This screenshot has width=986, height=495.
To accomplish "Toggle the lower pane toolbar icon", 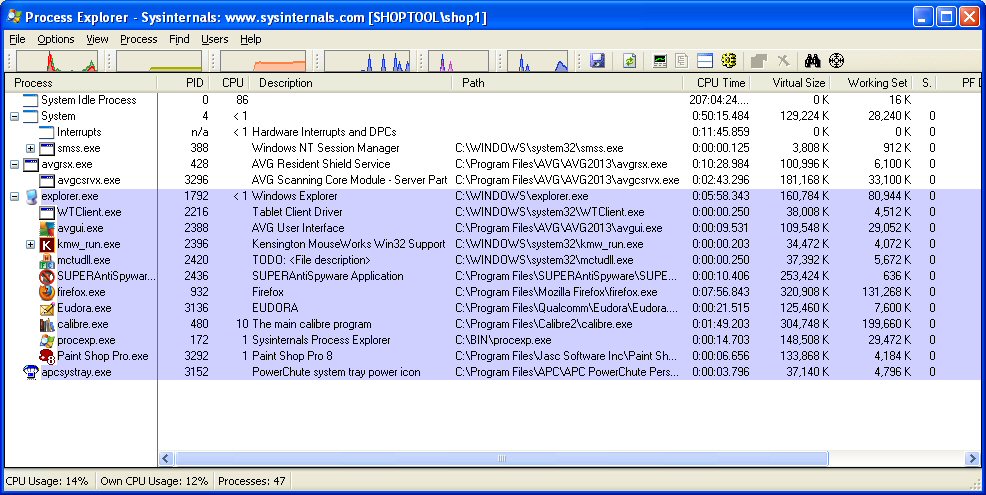I will [x=705, y=60].
